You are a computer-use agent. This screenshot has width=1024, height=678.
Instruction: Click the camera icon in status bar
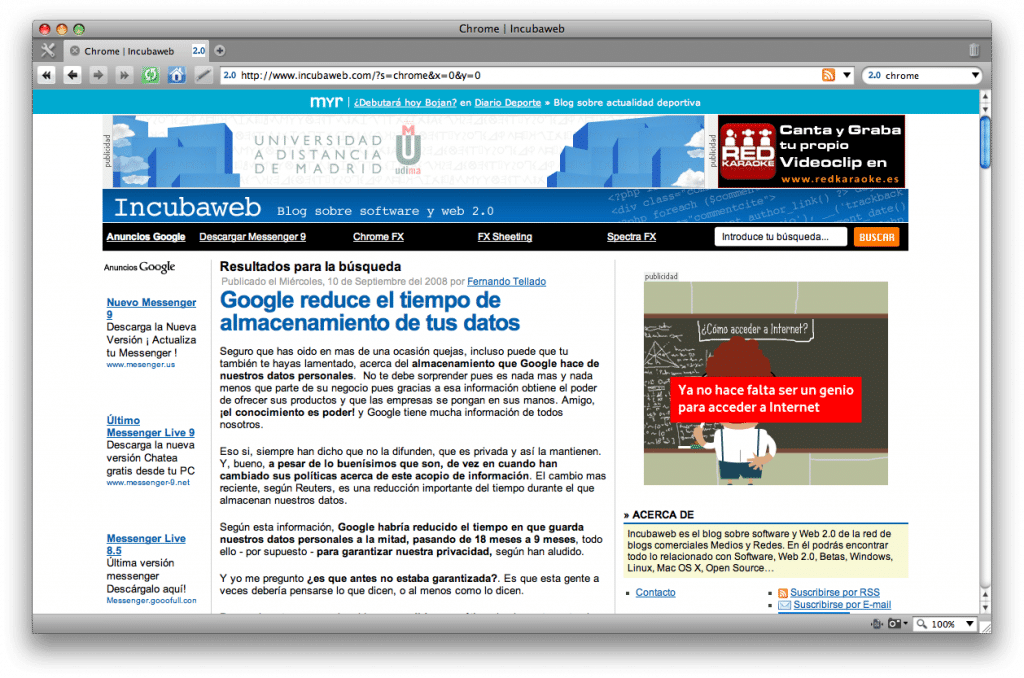click(894, 624)
